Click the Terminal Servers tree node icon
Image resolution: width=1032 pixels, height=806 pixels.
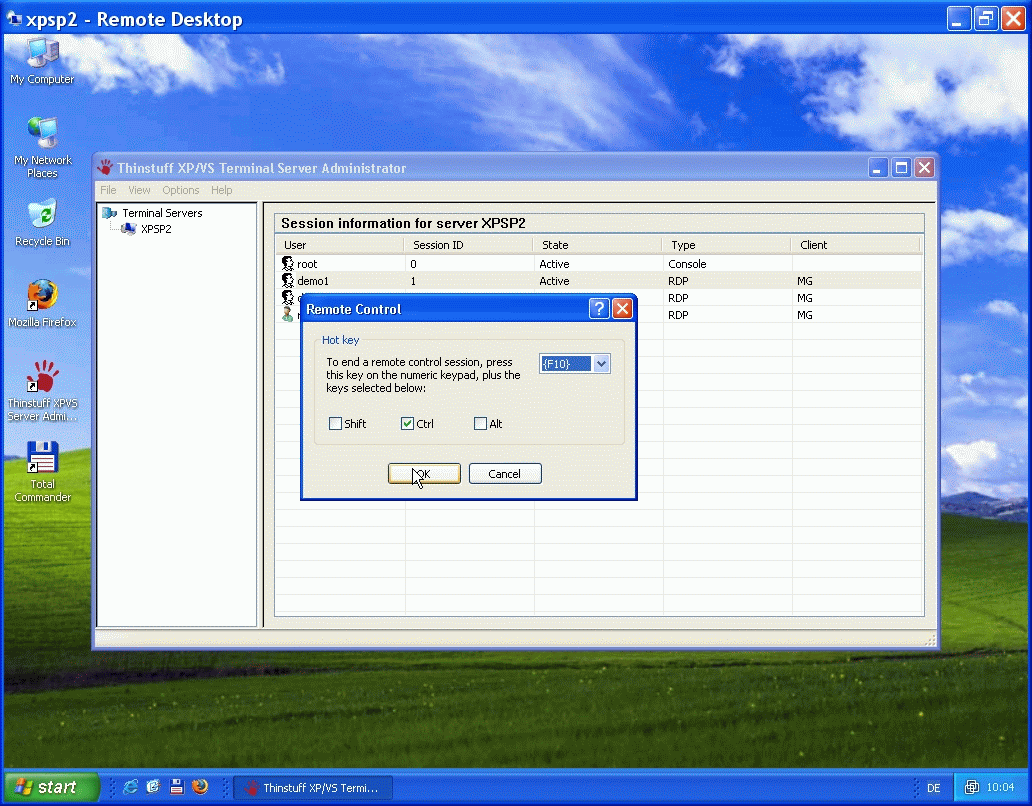(110, 213)
